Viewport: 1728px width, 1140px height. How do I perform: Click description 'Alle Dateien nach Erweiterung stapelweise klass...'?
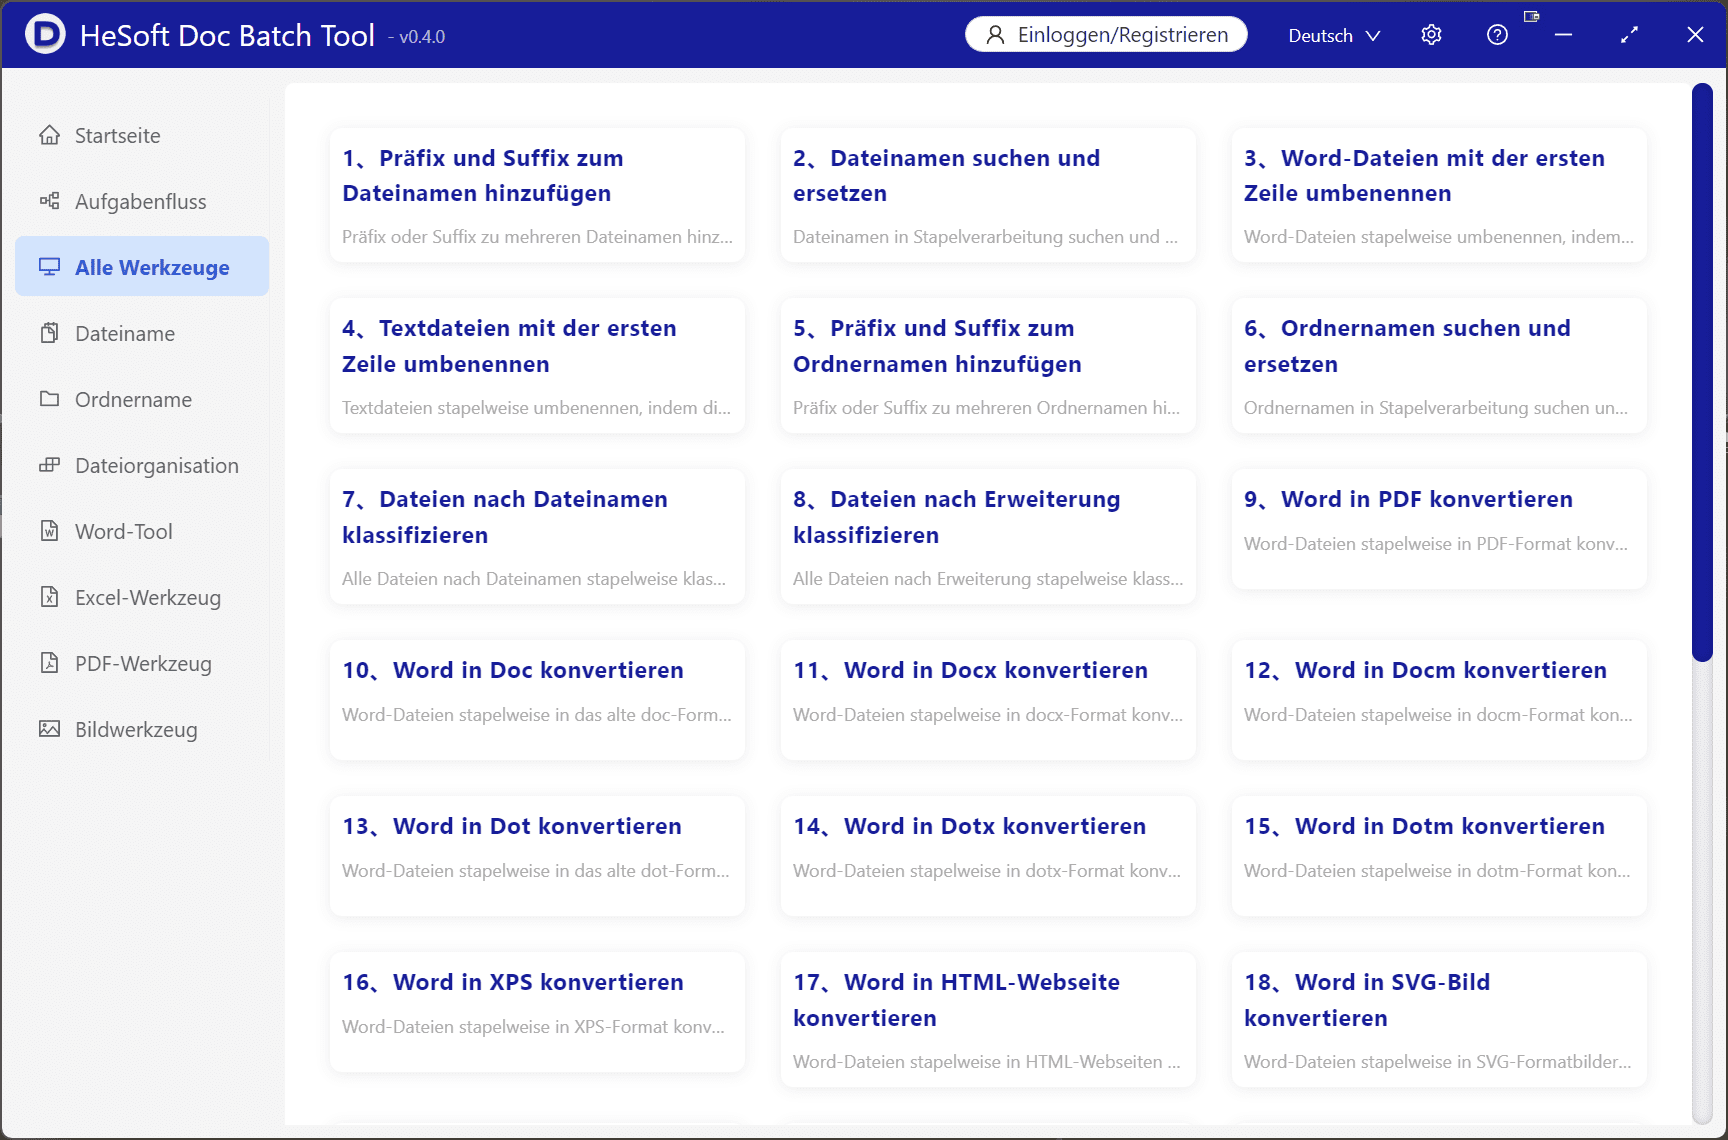(987, 579)
